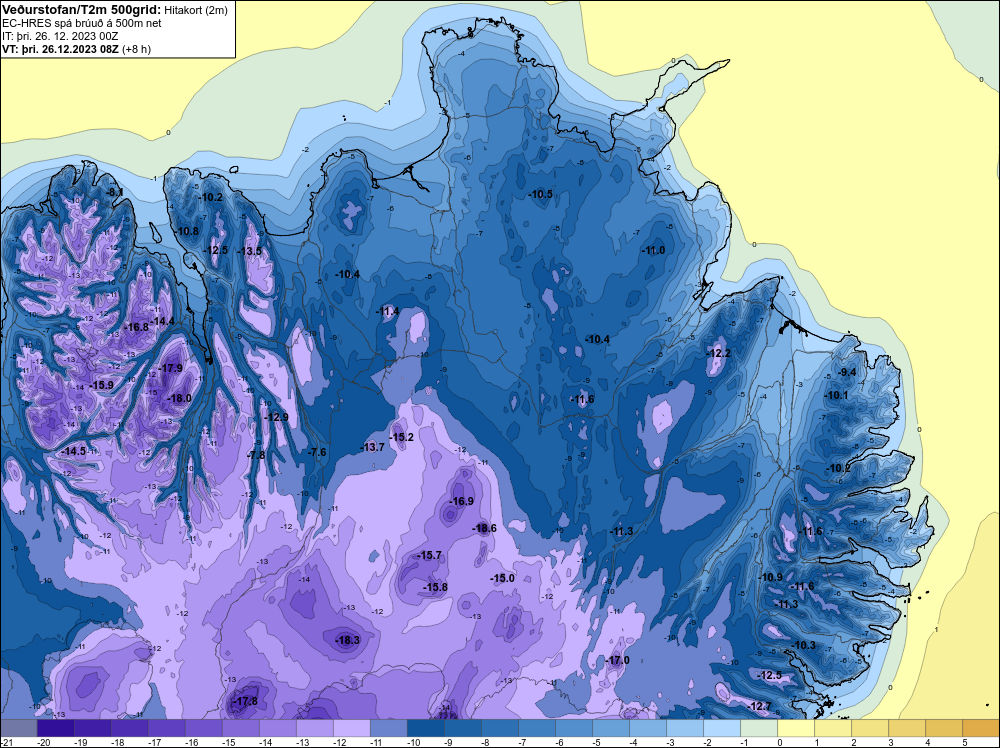1000x748 pixels.
Task: Click the pale green legend swatch above -1
Action: (758, 728)
